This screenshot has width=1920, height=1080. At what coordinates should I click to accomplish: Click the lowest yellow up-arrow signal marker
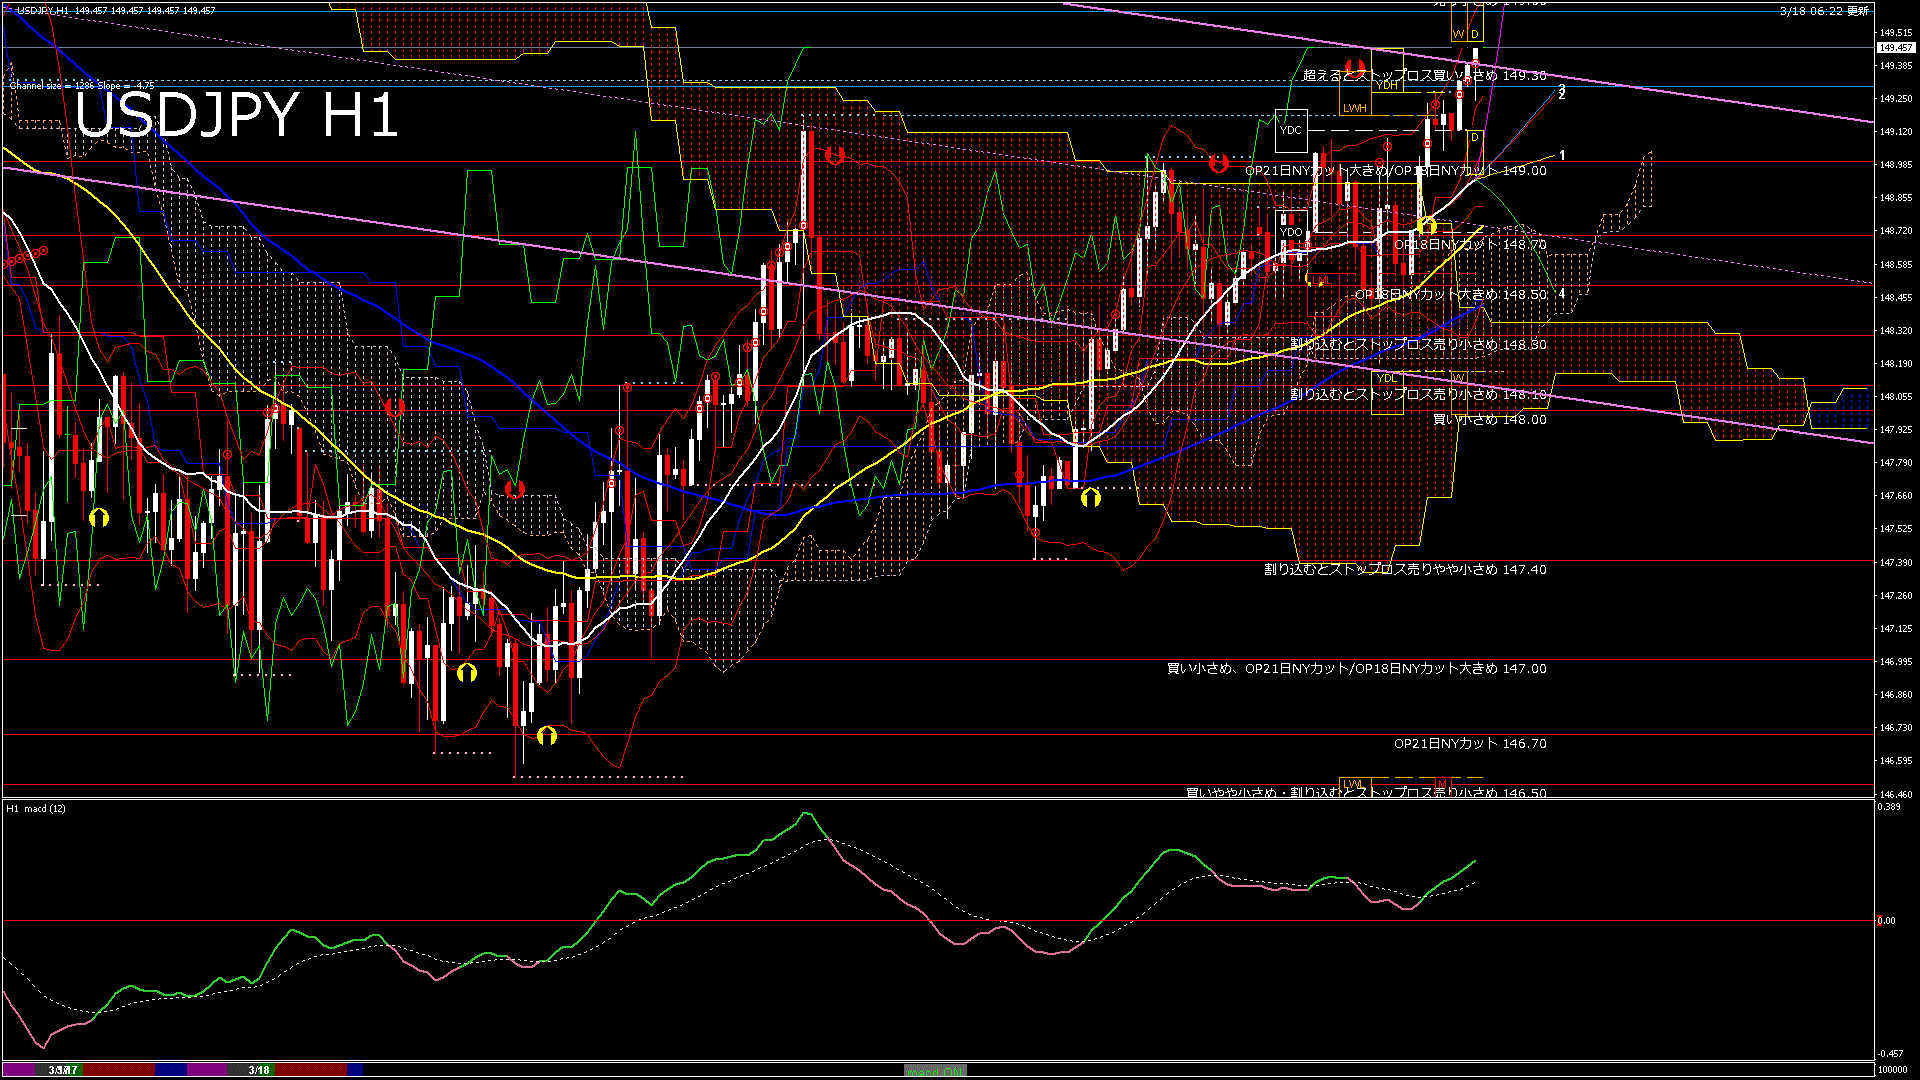(x=546, y=736)
